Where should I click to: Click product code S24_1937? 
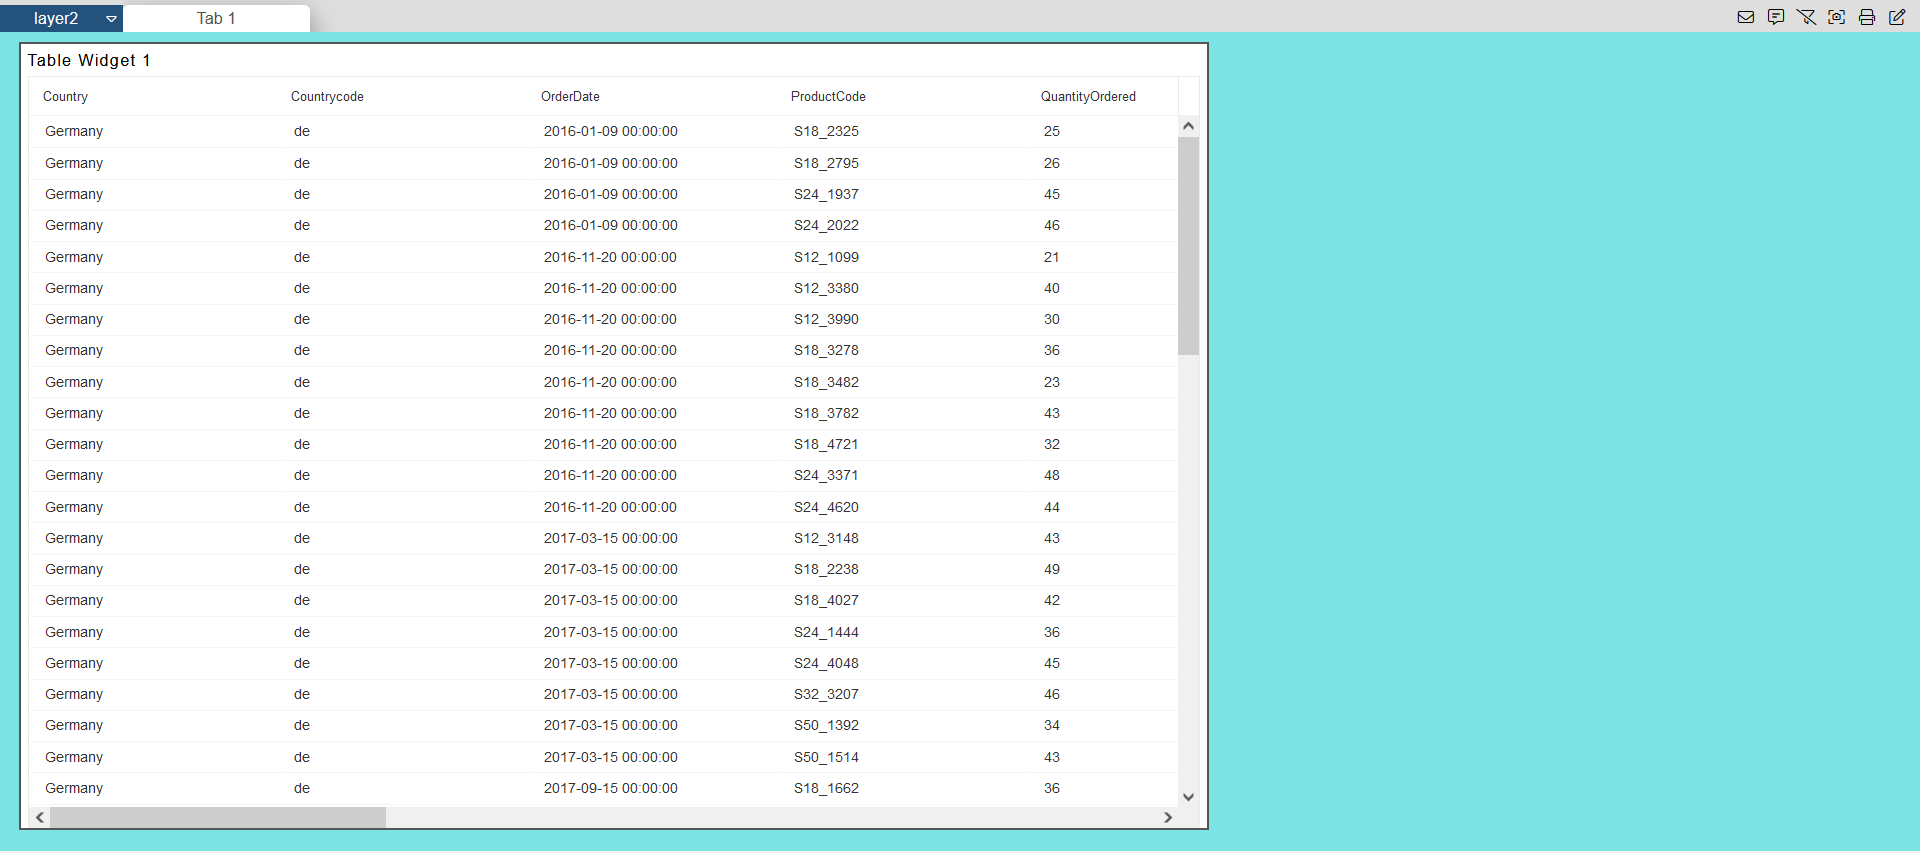826,194
